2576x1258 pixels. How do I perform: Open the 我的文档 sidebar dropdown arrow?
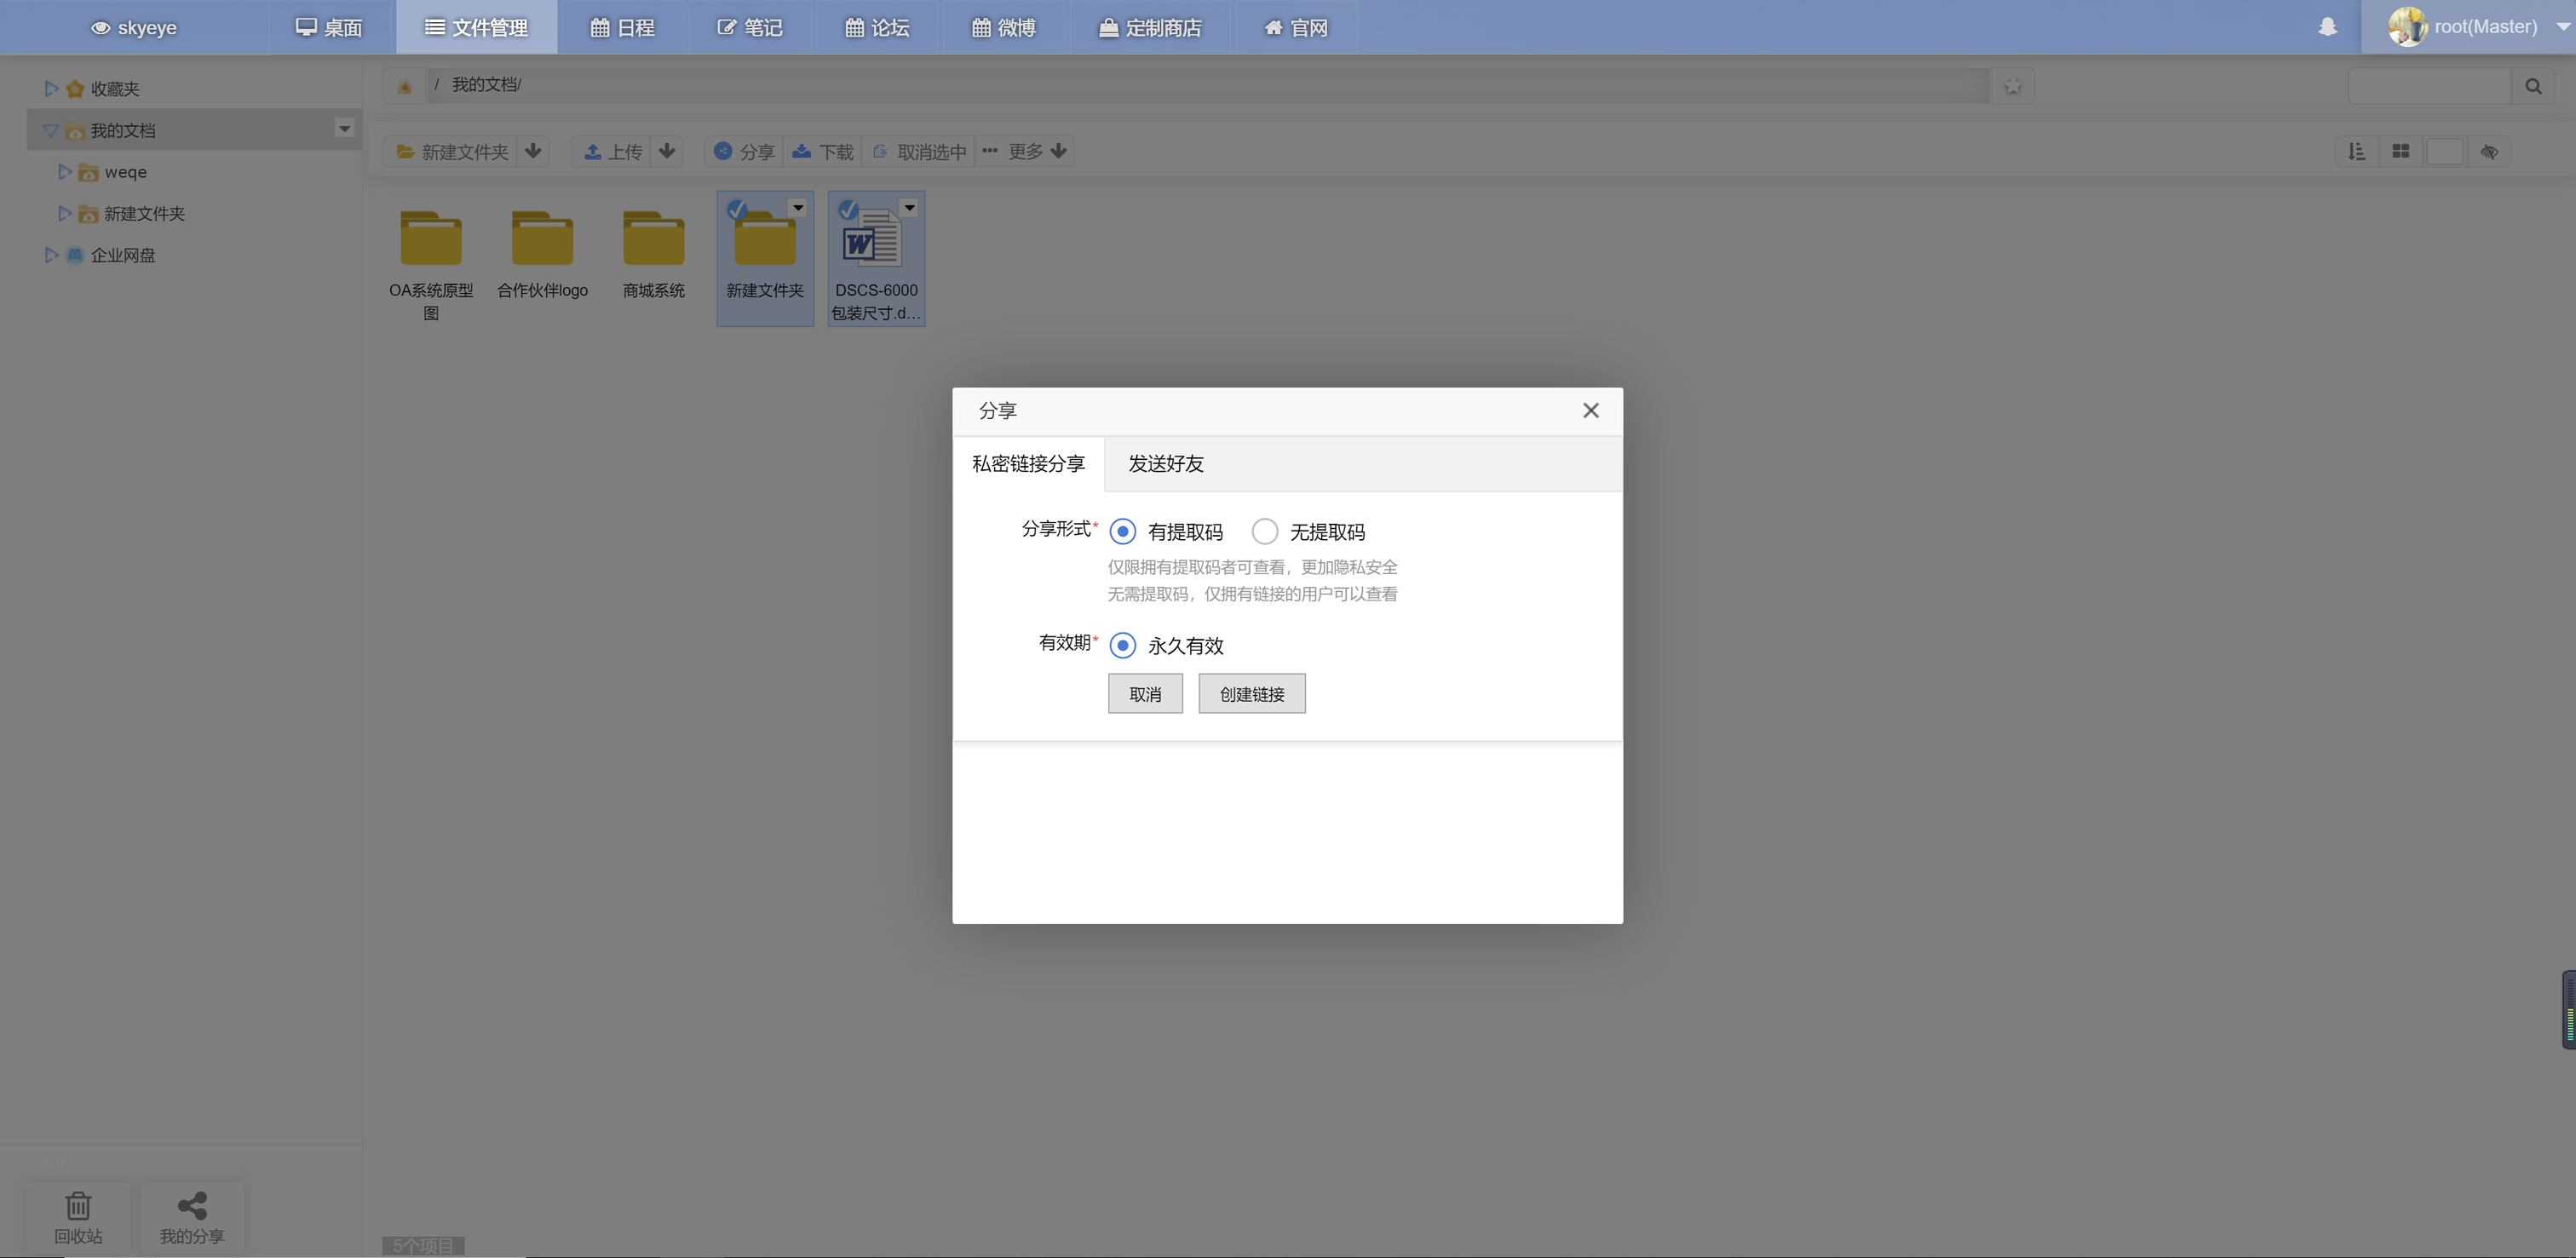[x=344, y=128]
